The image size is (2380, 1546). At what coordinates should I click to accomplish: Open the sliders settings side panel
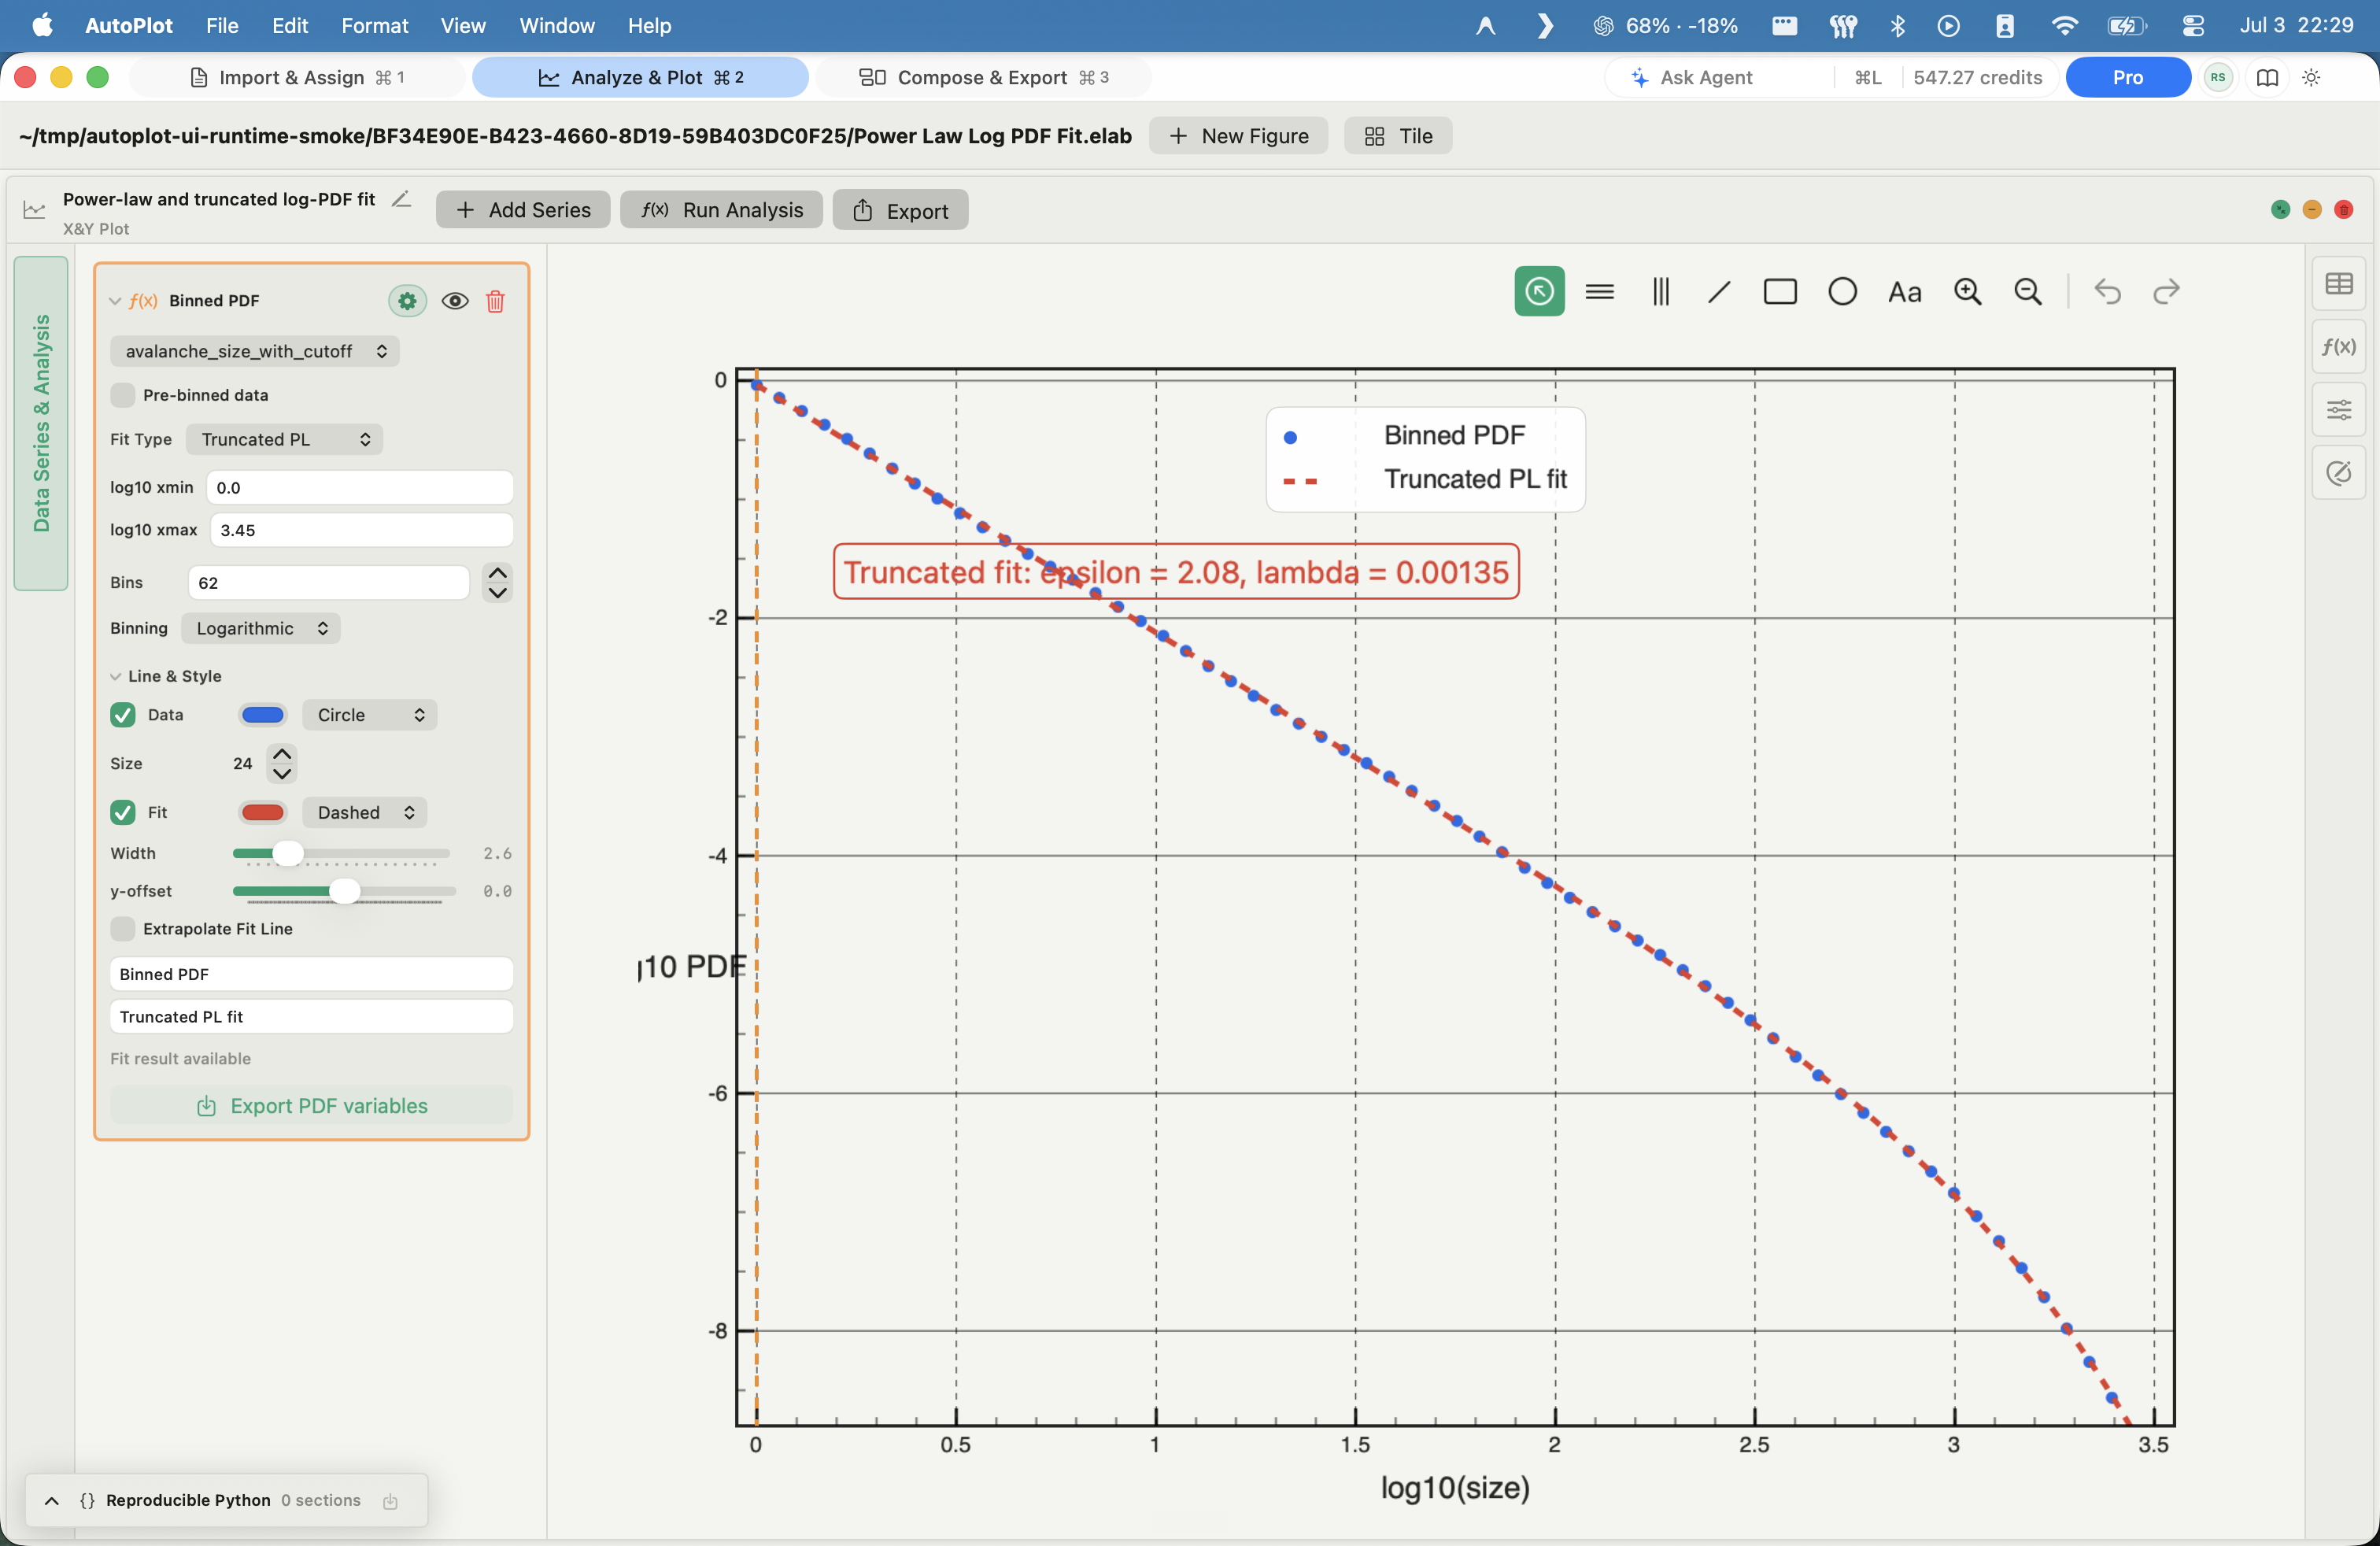(2339, 409)
